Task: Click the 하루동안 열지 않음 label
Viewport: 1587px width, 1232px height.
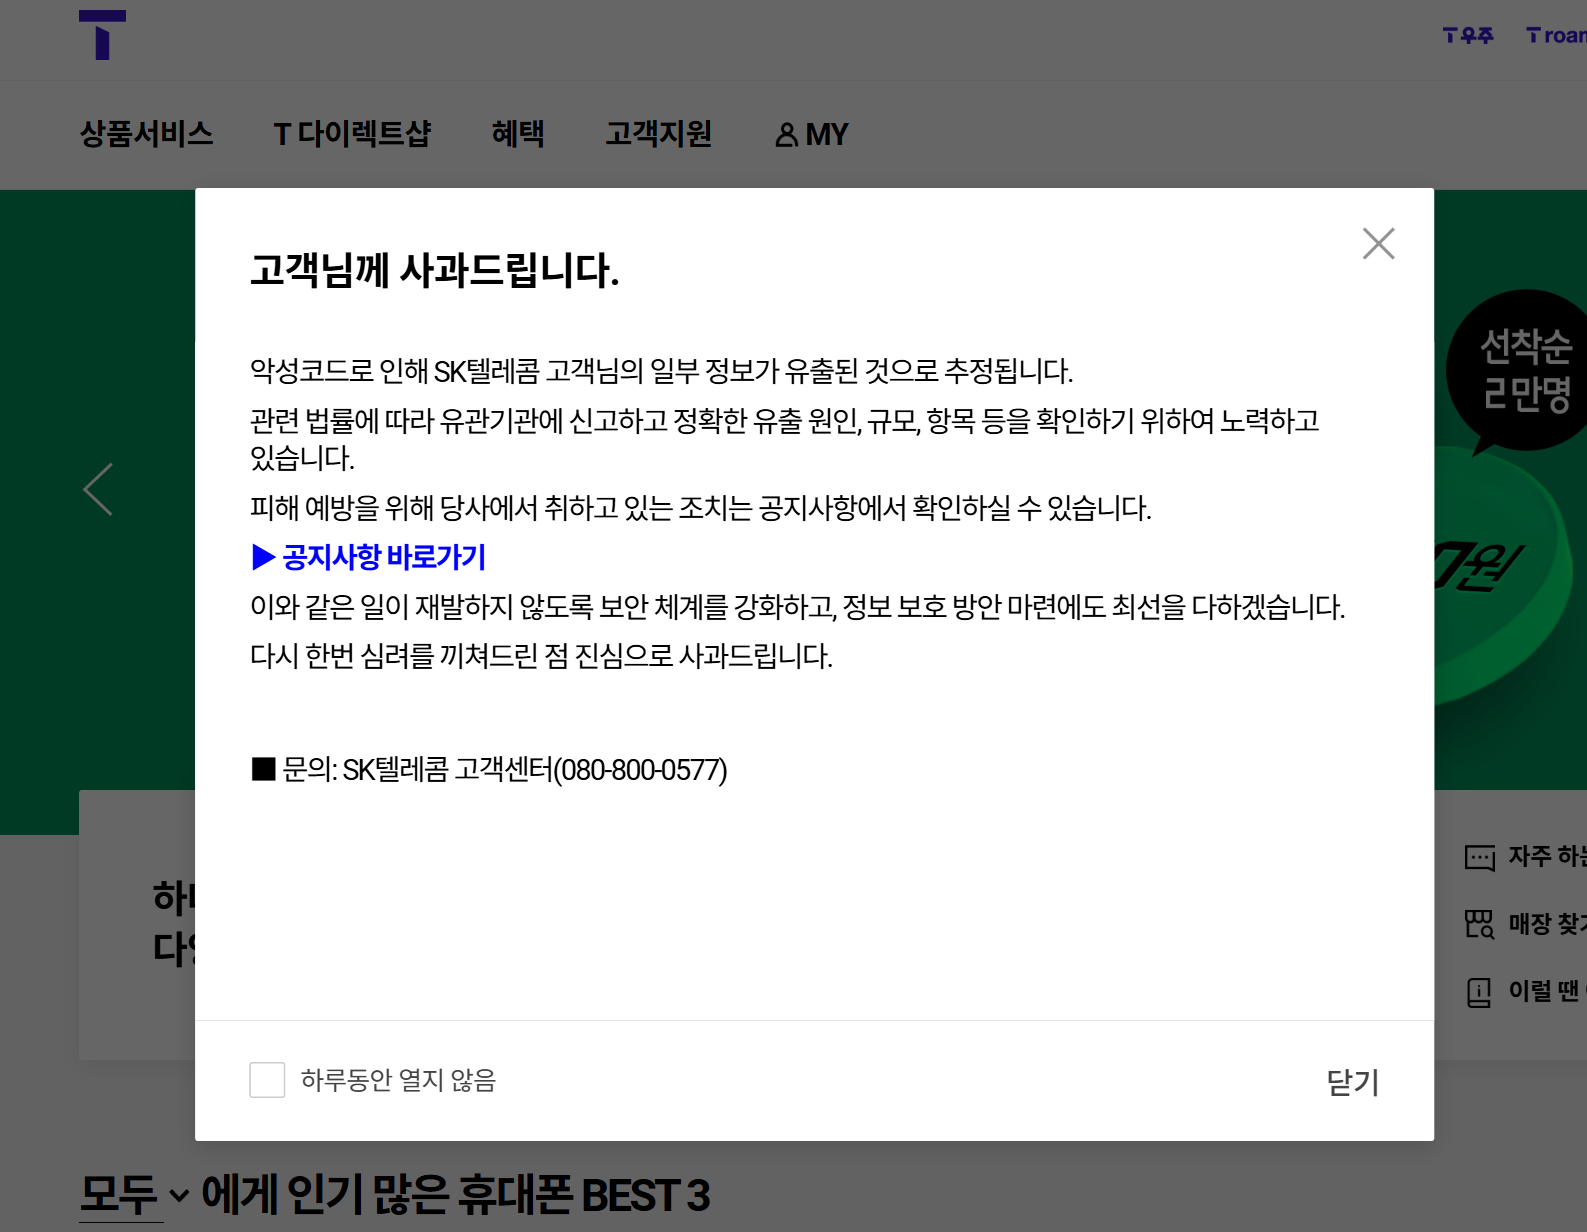Action: [x=398, y=1080]
